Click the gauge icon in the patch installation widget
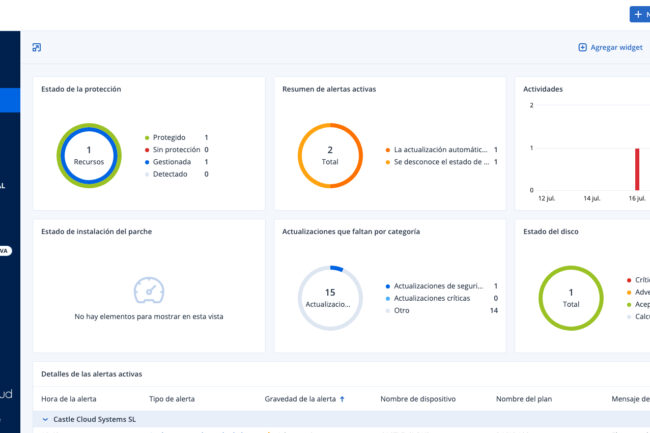 point(149,290)
